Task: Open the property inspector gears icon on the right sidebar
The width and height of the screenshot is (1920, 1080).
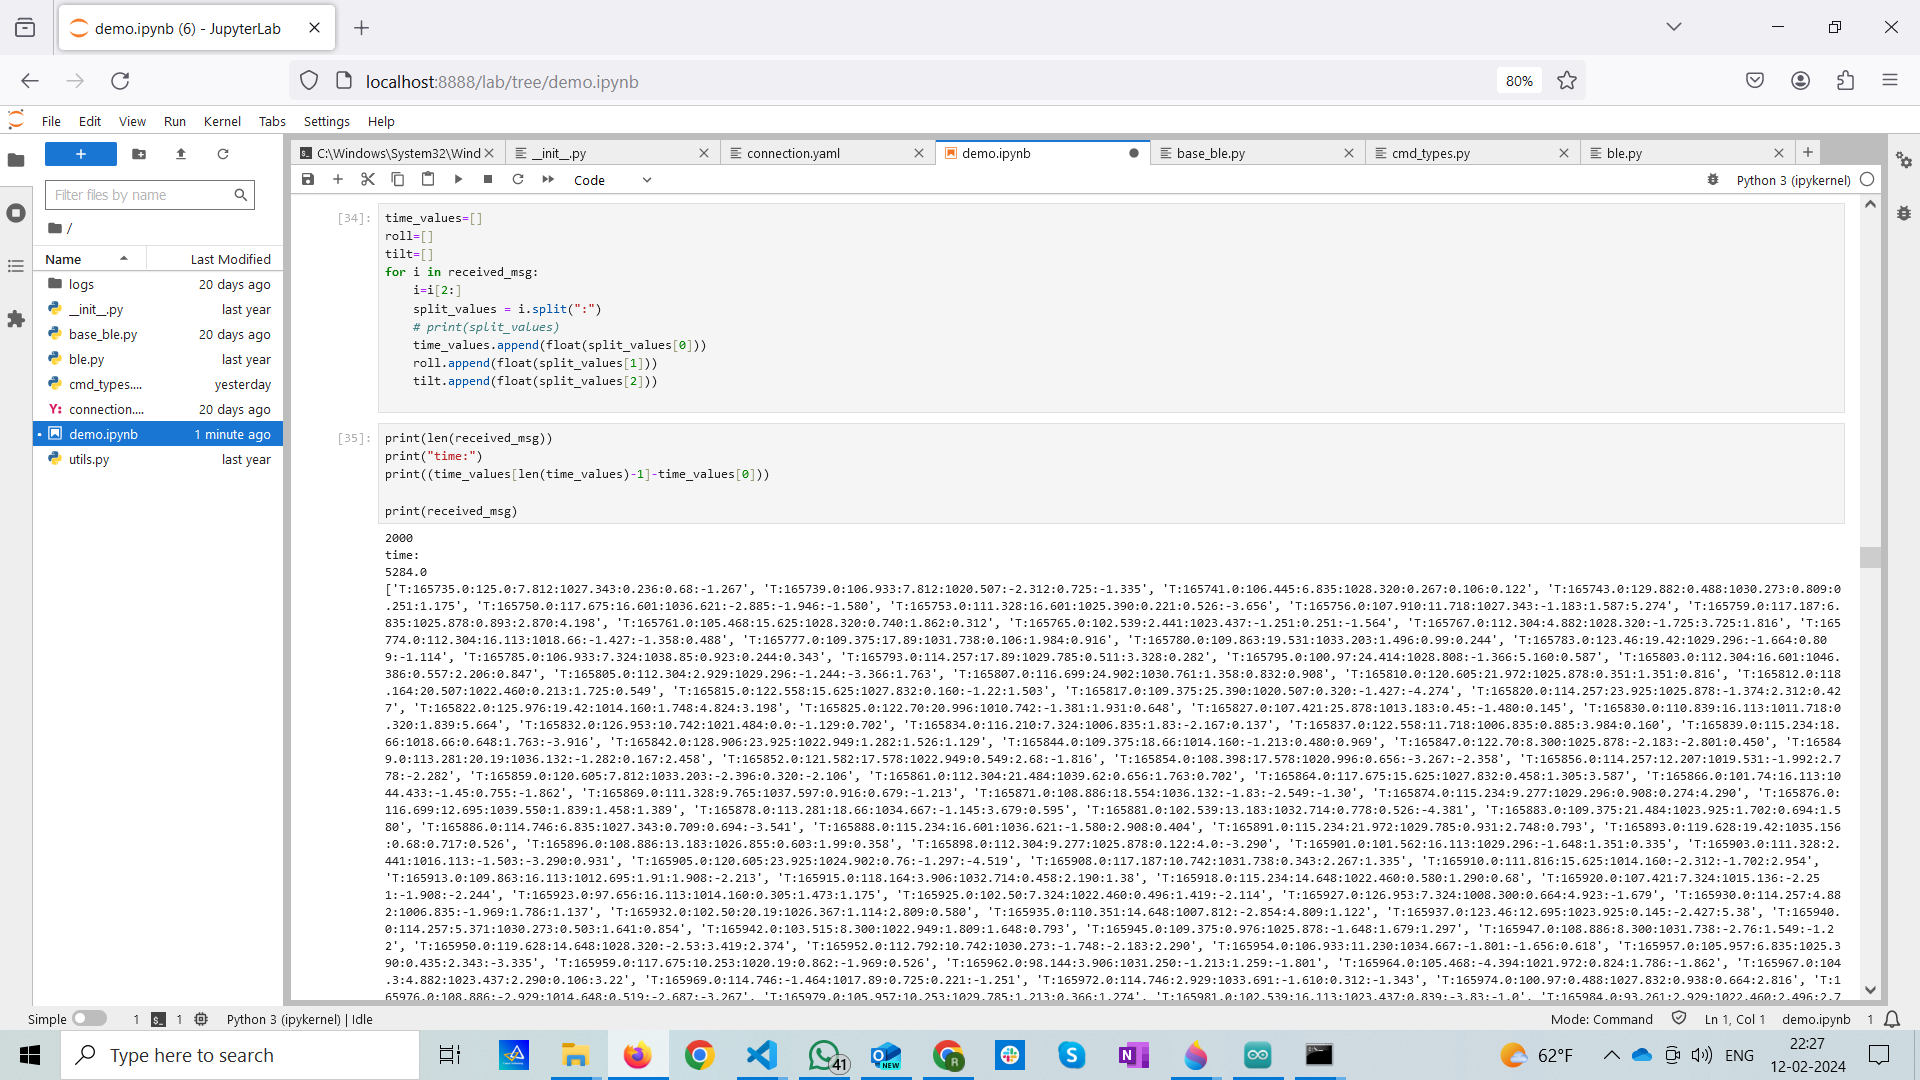Action: coord(1904,160)
